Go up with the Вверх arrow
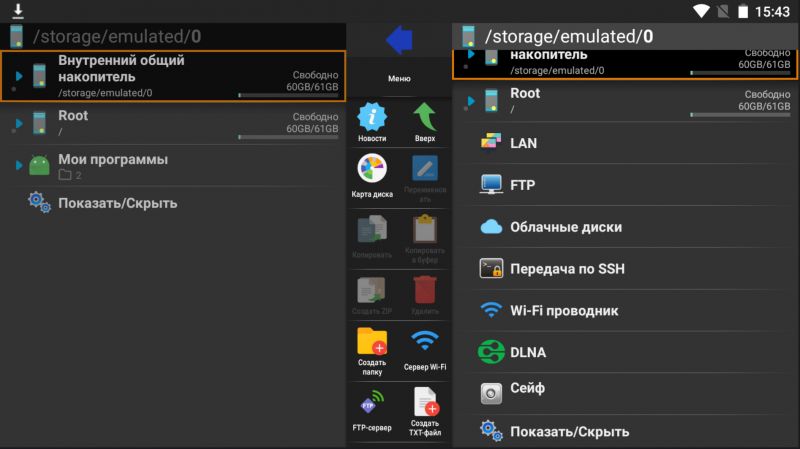800x449 pixels. coord(424,117)
